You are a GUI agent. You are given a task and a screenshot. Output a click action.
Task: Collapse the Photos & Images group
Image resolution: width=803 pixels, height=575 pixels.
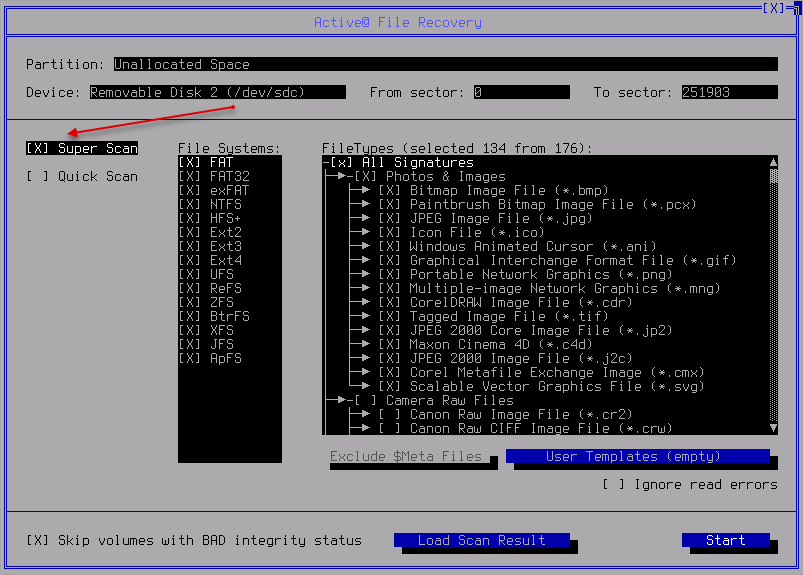coord(350,177)
